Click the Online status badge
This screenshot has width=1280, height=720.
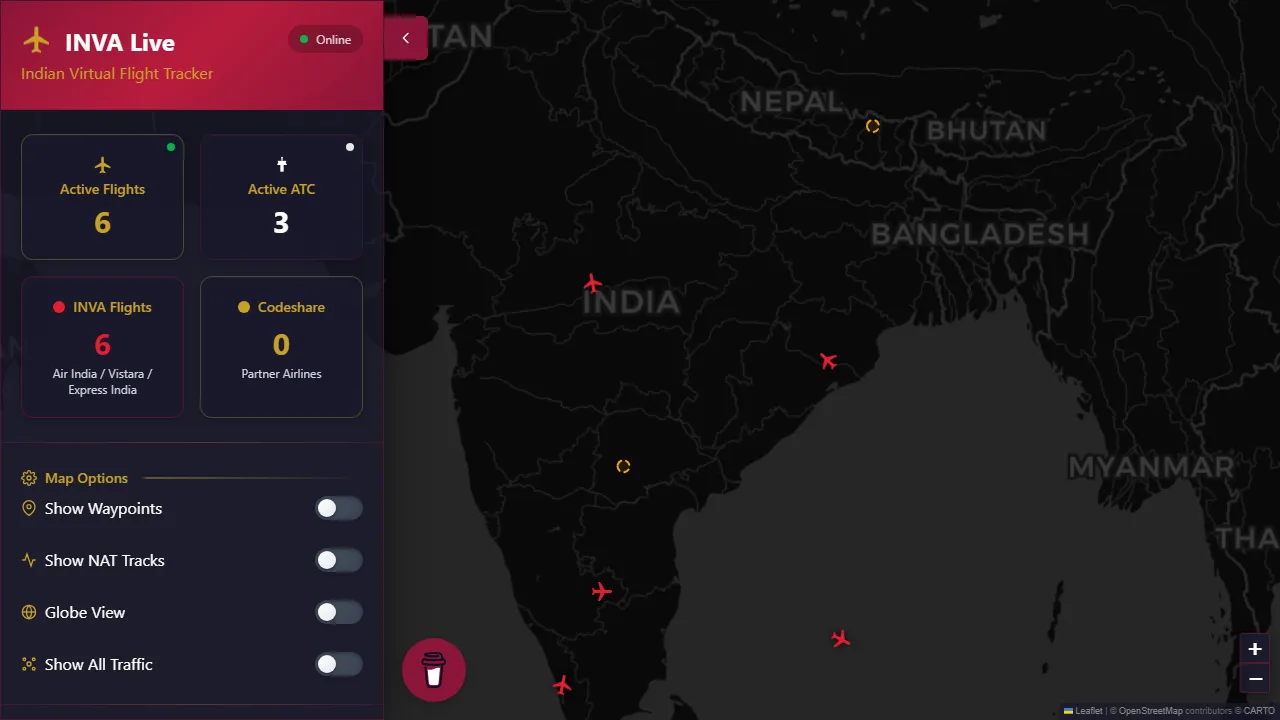point(325,39)
